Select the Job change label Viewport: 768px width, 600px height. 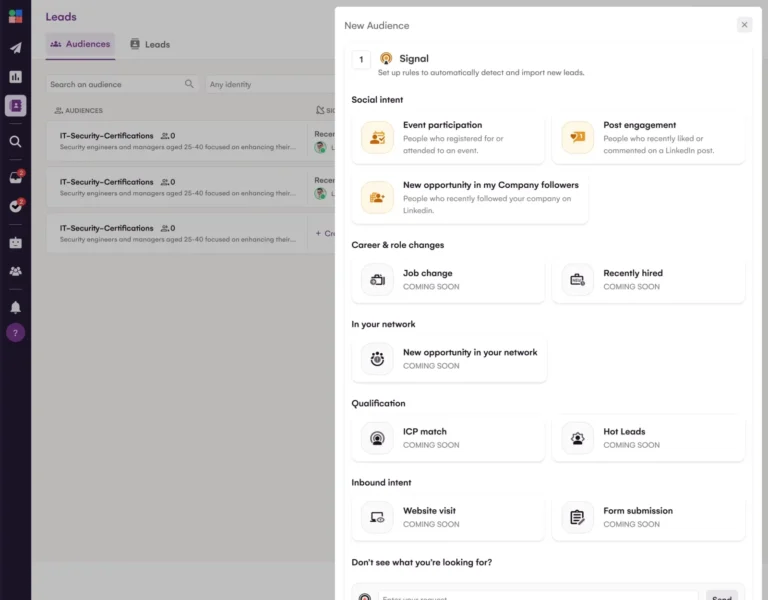click(x=428, y=273)
